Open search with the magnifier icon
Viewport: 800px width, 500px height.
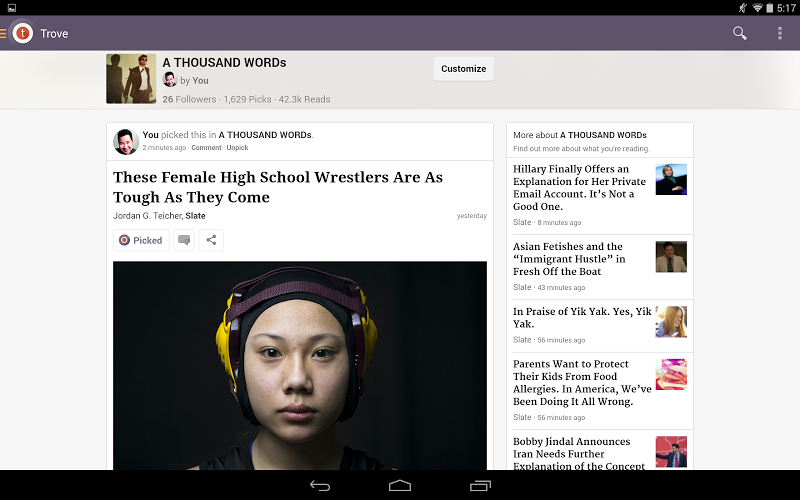[x=739, y=33]
